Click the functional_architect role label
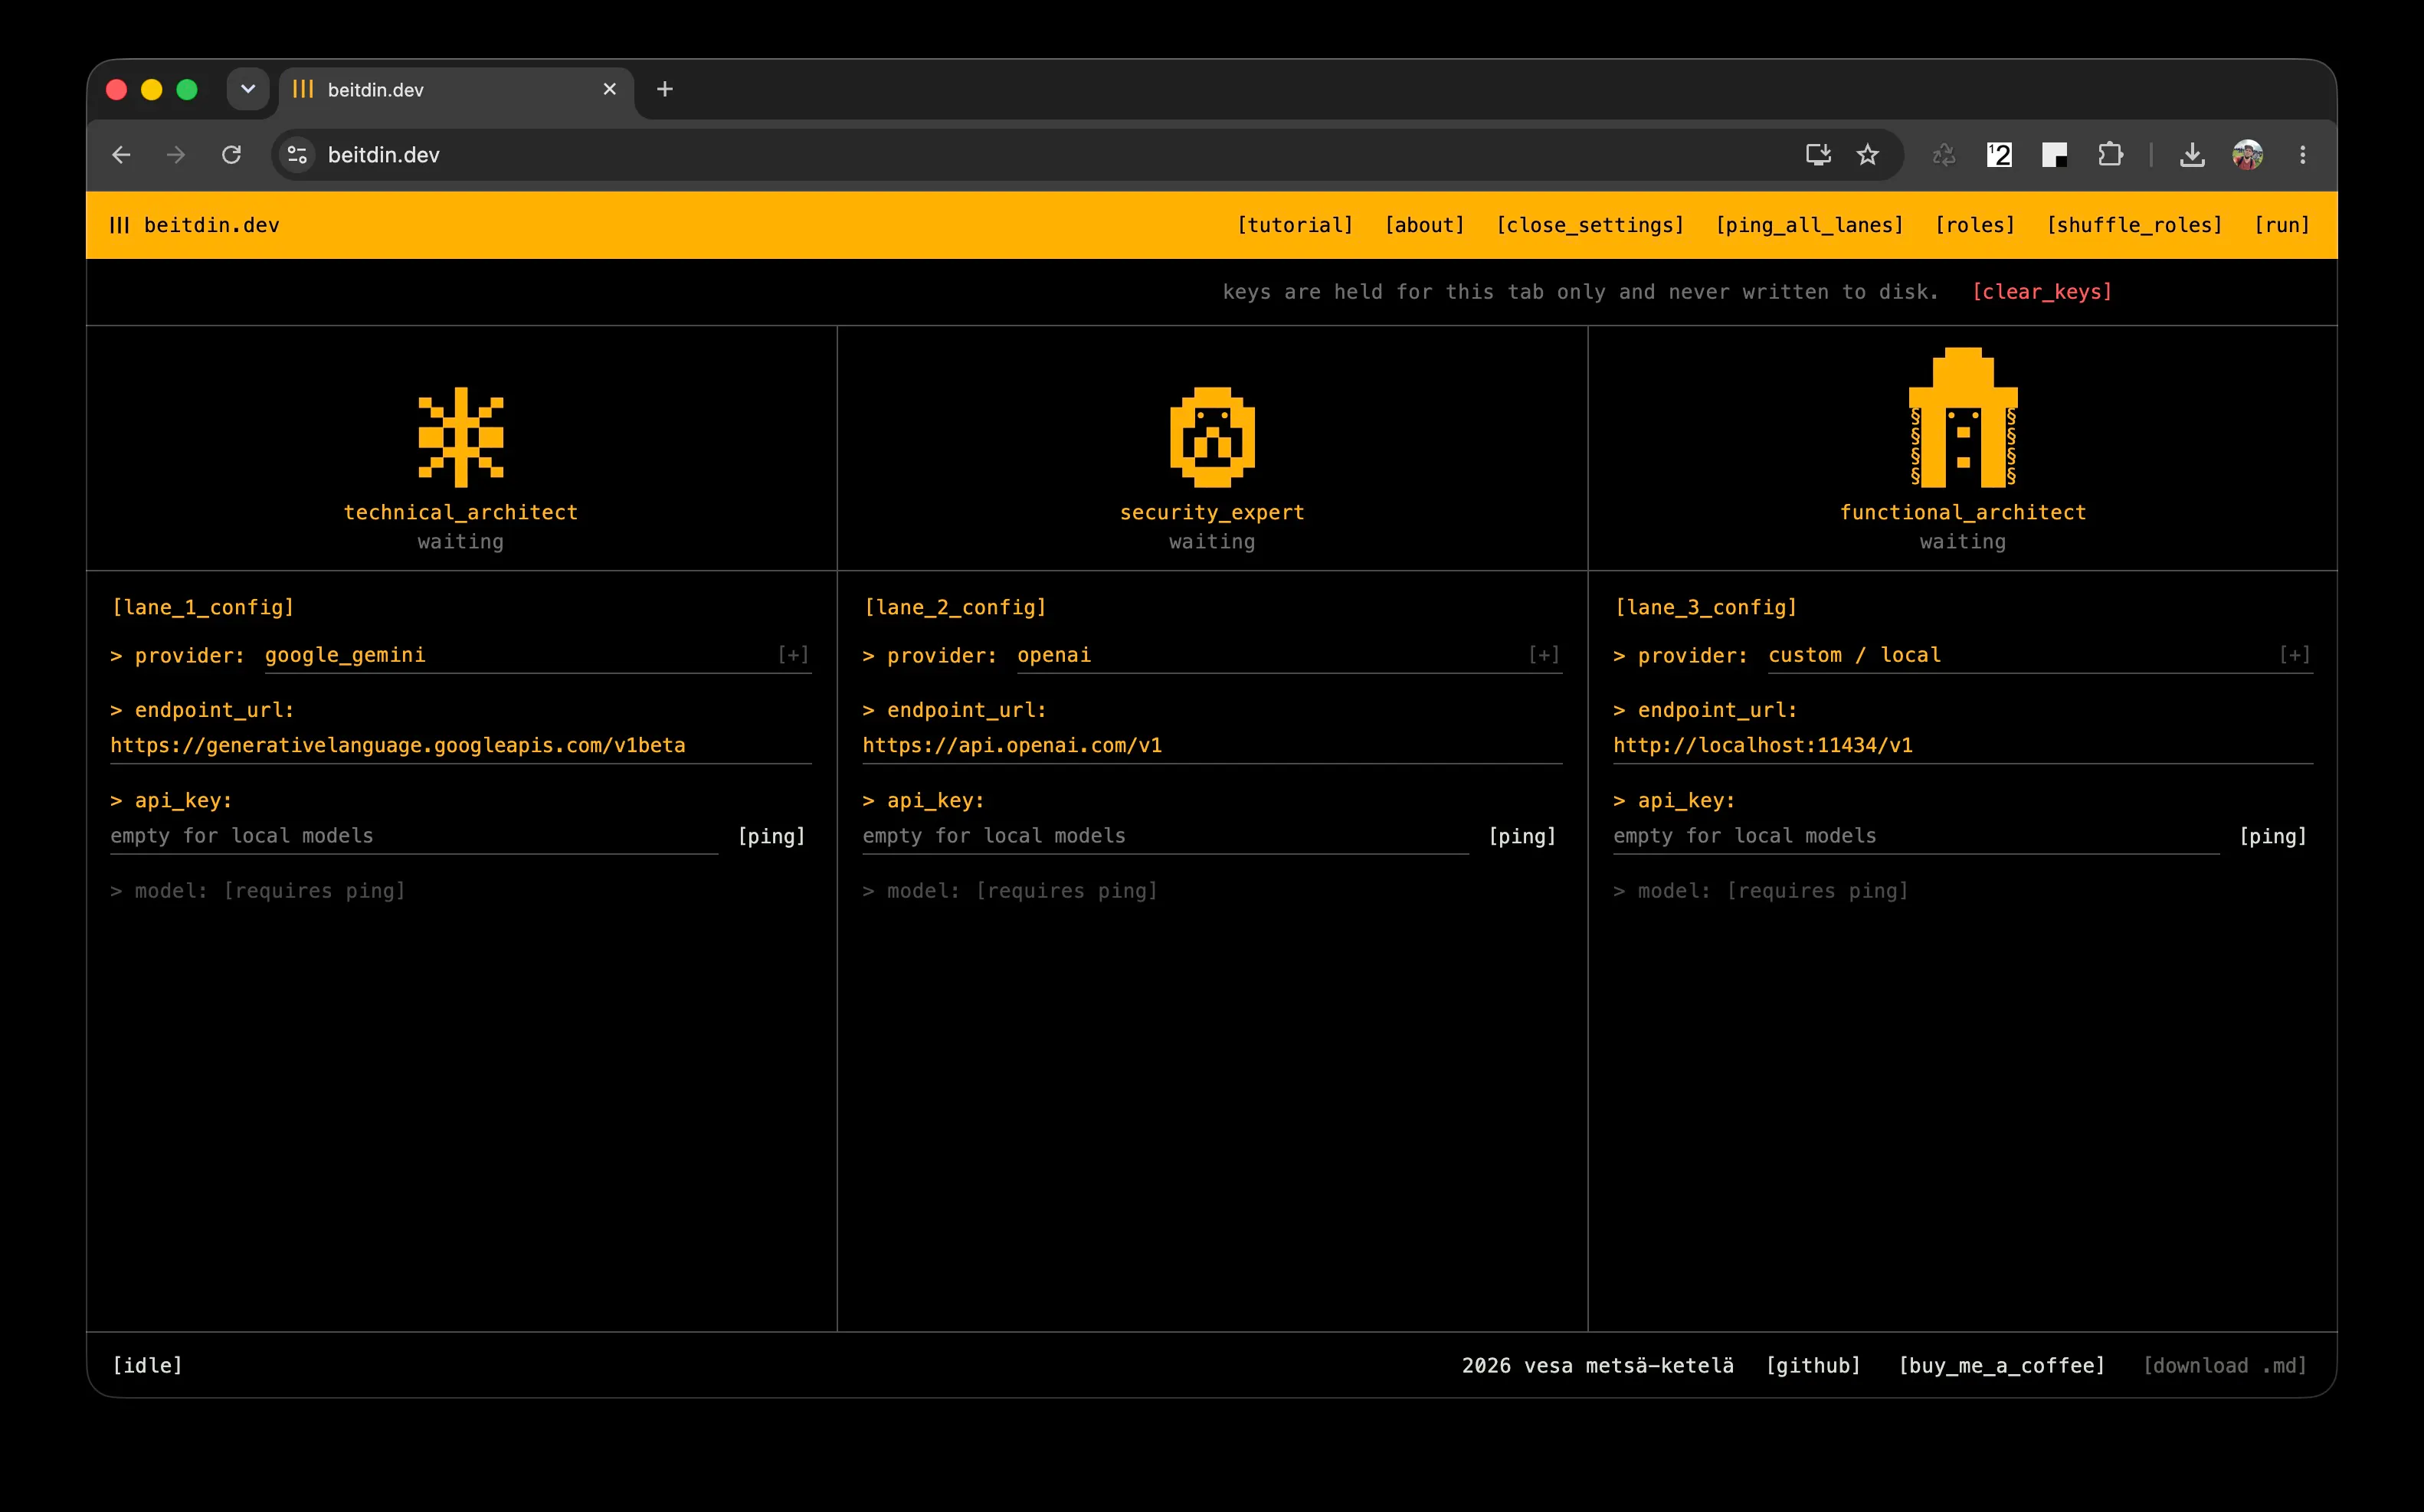 [x=1963, y=512]
